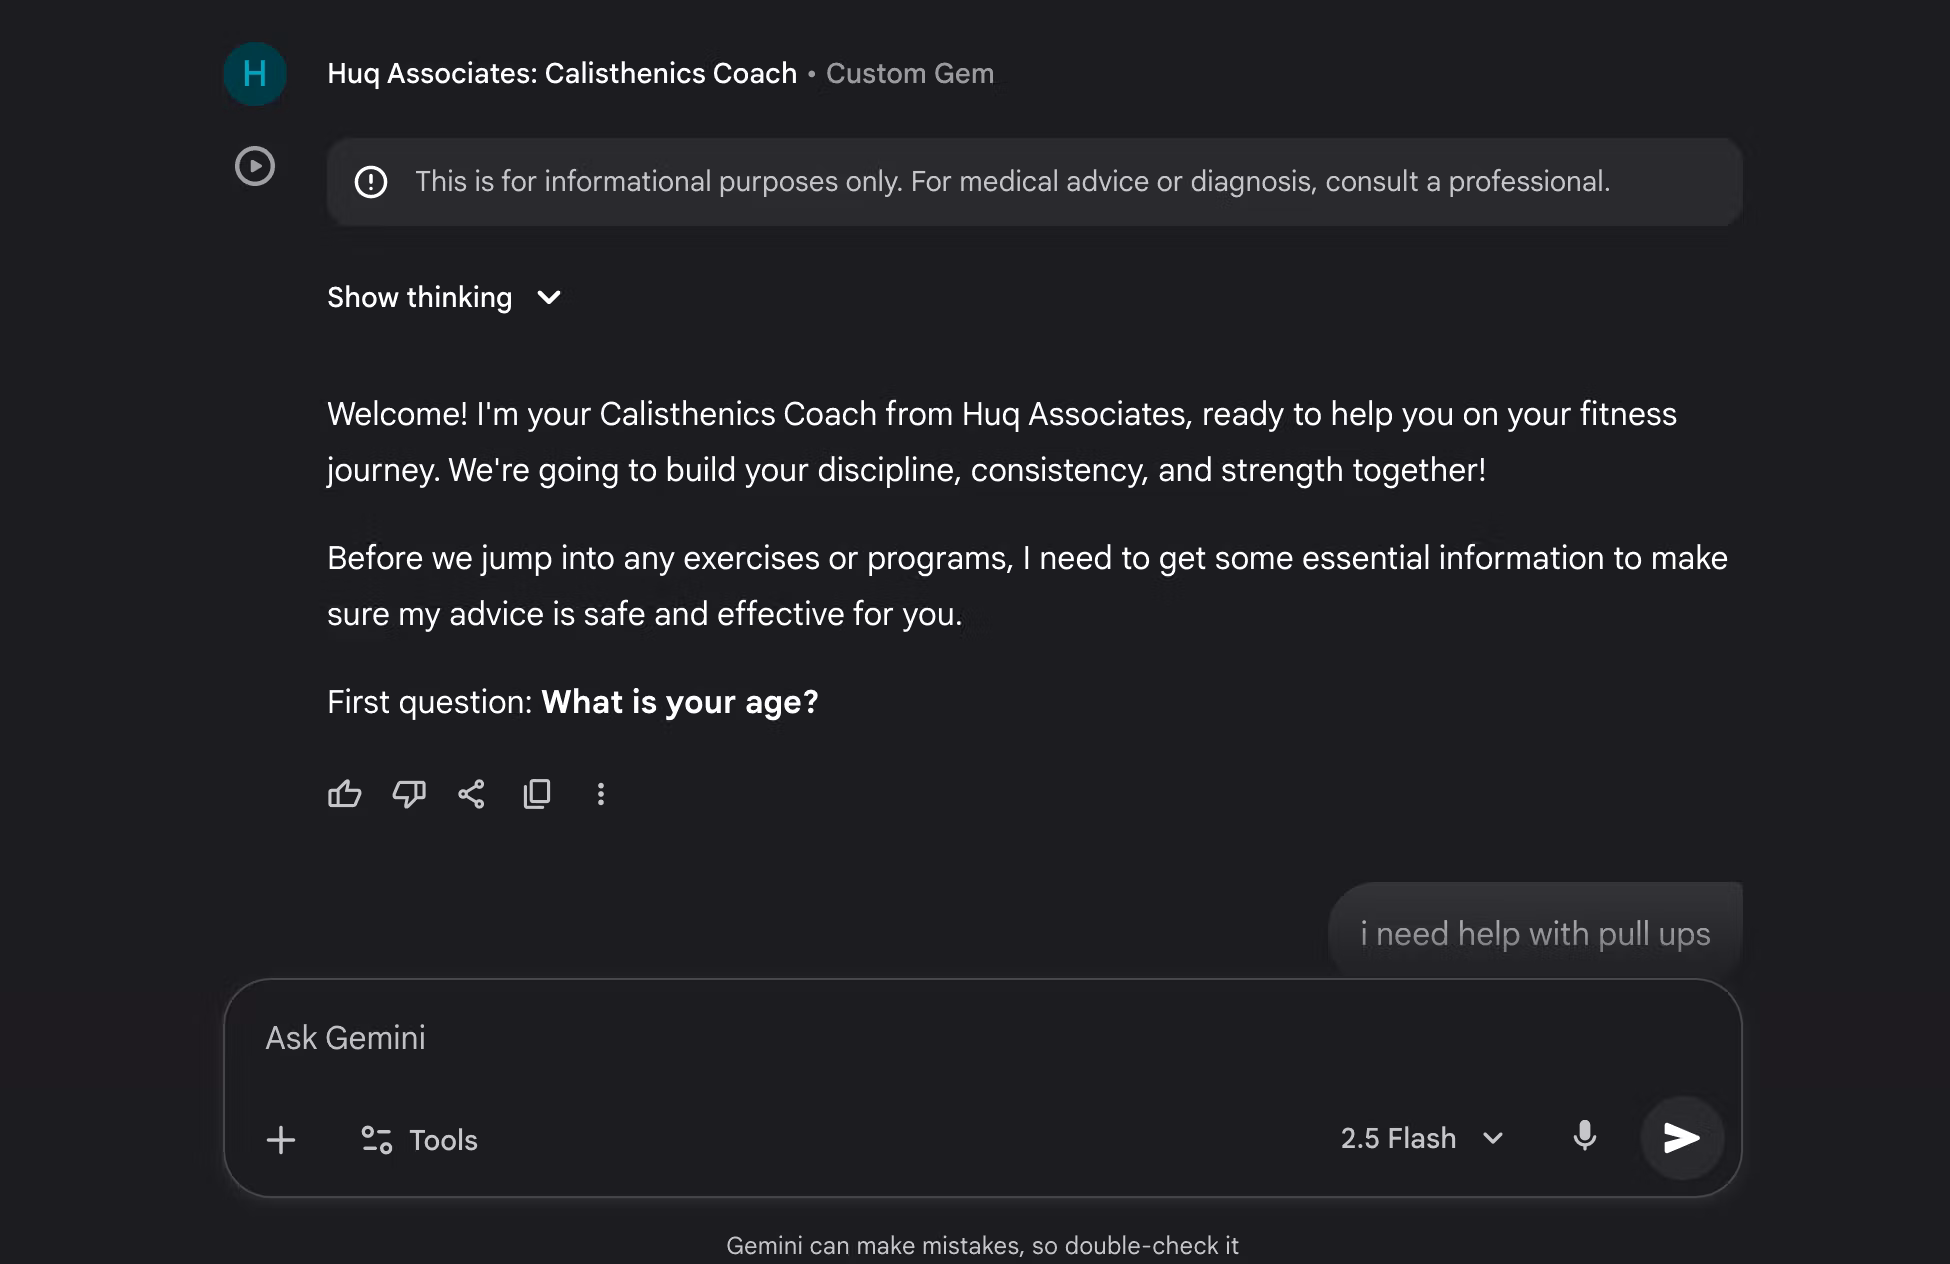Play the response audio with listen icon
The image size is (1950, 1264).
click(x=255, y=166)
